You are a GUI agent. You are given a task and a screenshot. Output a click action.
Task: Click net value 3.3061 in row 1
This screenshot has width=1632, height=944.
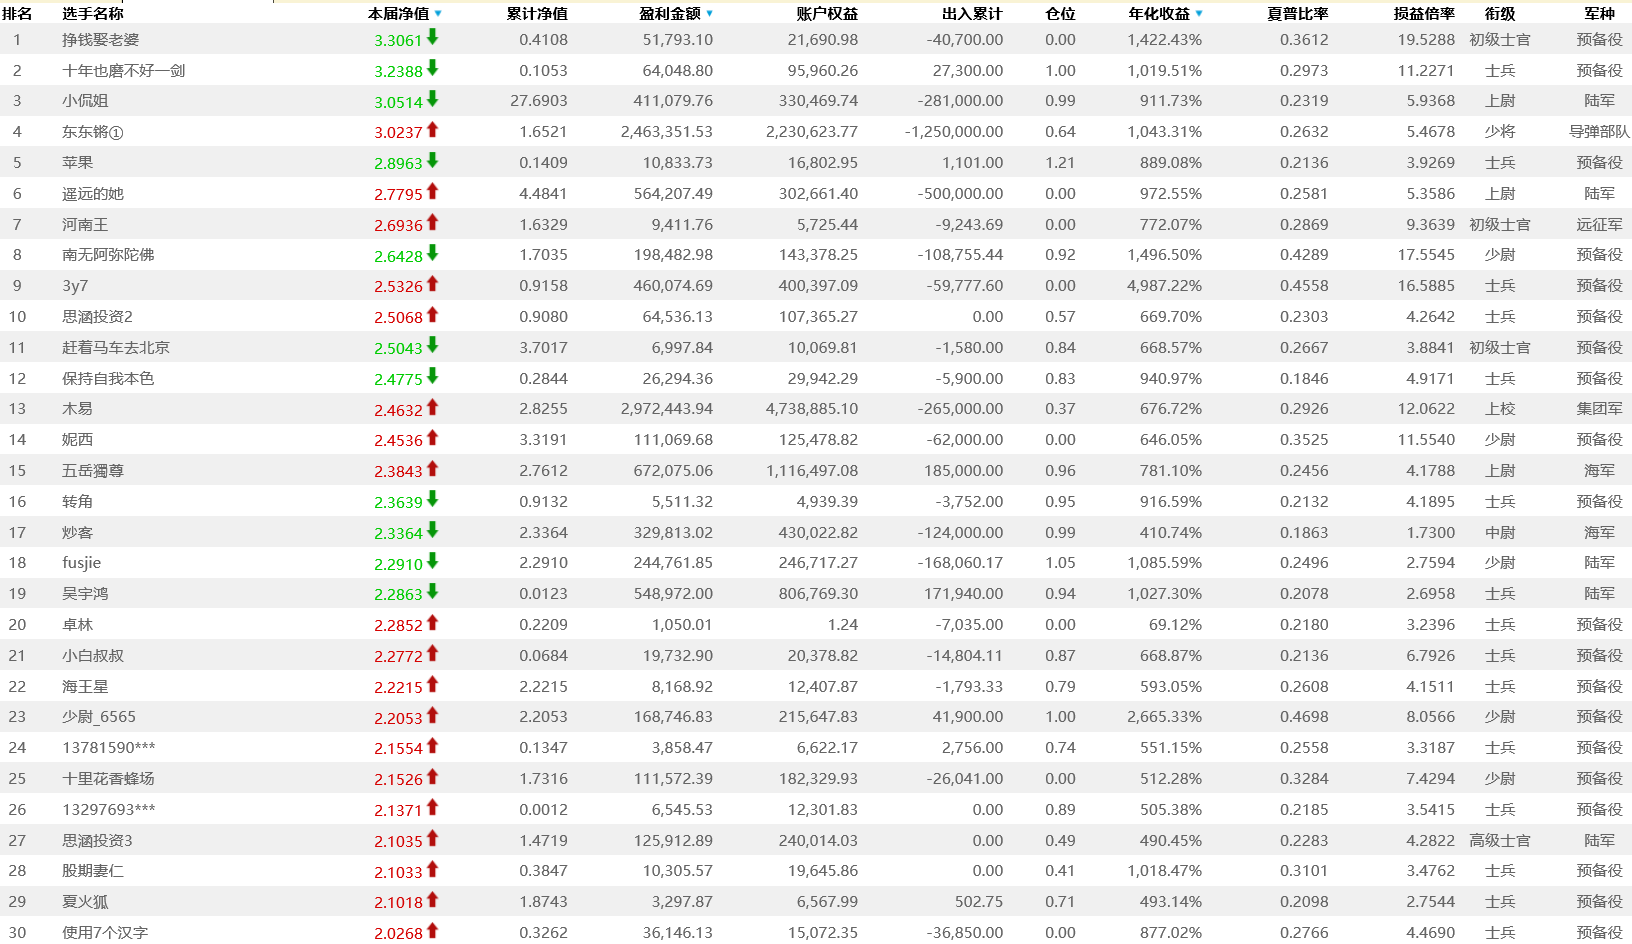[398, 41]
